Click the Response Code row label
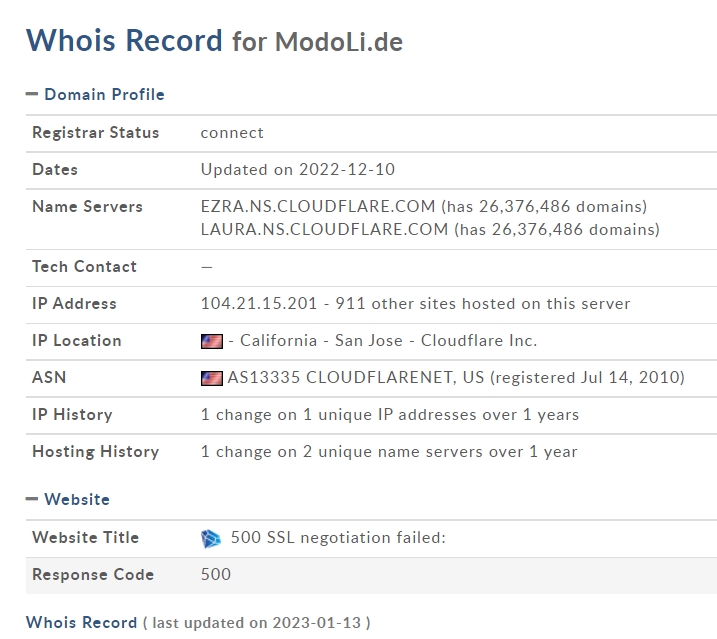 tap(93, 575)
